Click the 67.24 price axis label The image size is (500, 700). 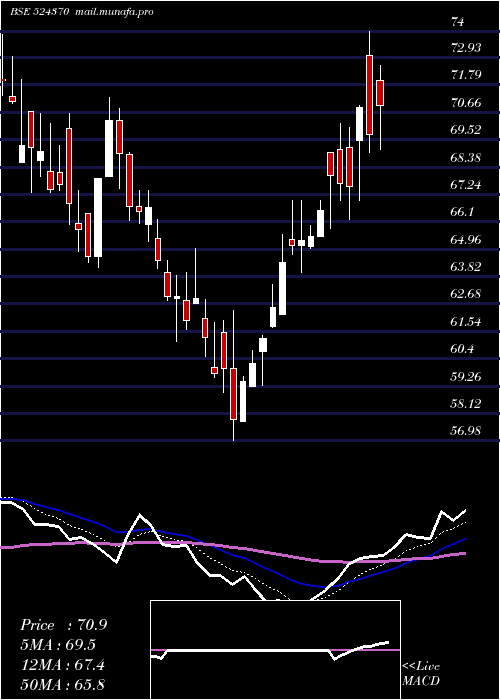[466, 185]
